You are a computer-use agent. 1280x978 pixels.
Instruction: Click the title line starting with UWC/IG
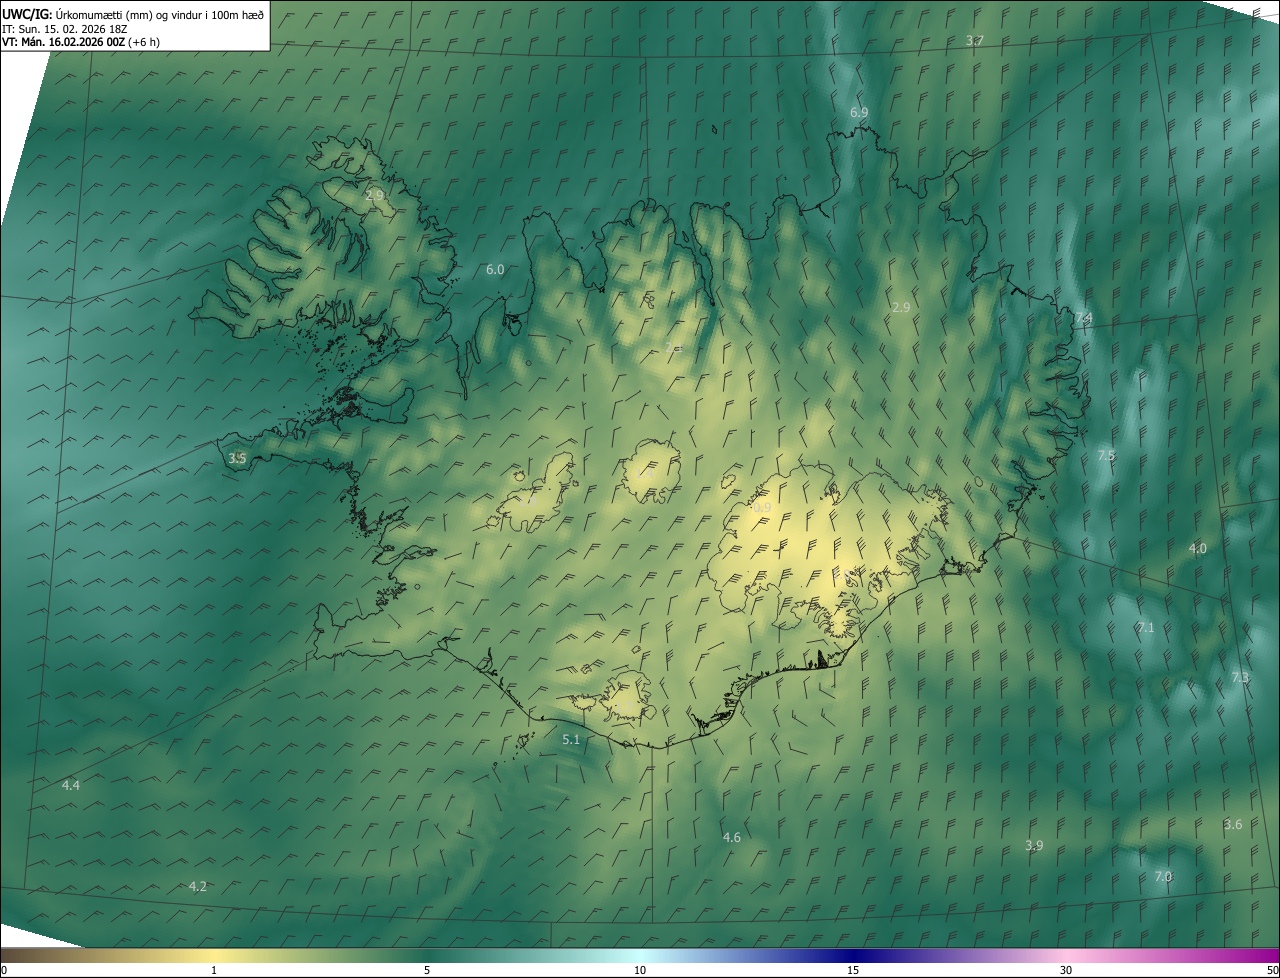133,13
